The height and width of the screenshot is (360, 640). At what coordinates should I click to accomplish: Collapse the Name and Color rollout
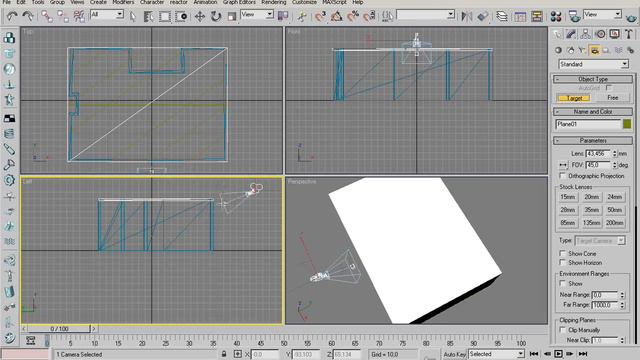click(x=593, y=111)
